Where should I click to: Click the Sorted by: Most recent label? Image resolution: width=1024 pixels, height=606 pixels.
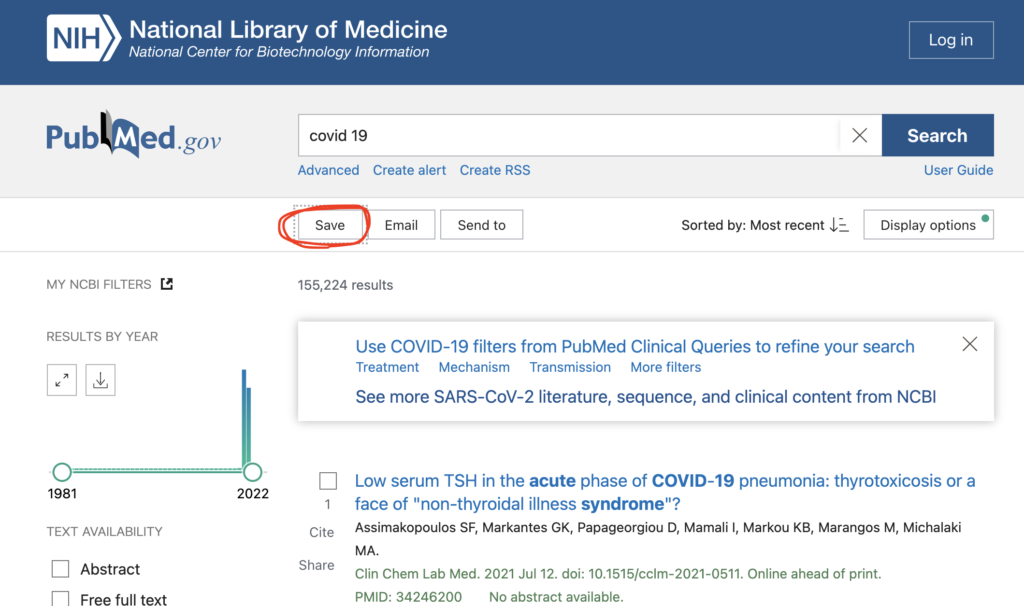[x=753, y=225]
